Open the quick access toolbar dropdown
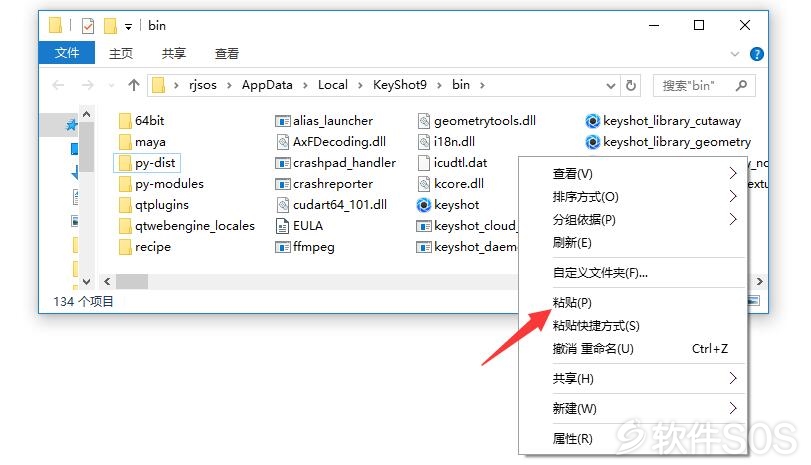Image resolution: width=811 pixels, height=465 pixels. click(x=128, y=27)
